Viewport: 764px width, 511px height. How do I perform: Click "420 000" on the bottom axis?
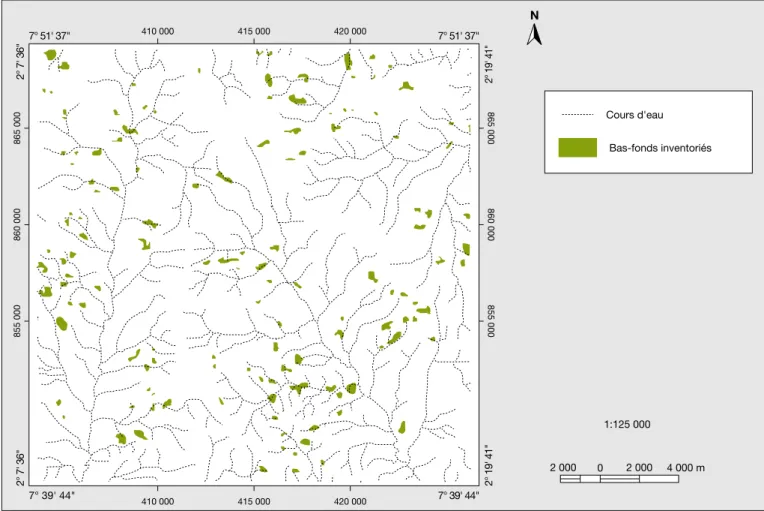[350, 501]
